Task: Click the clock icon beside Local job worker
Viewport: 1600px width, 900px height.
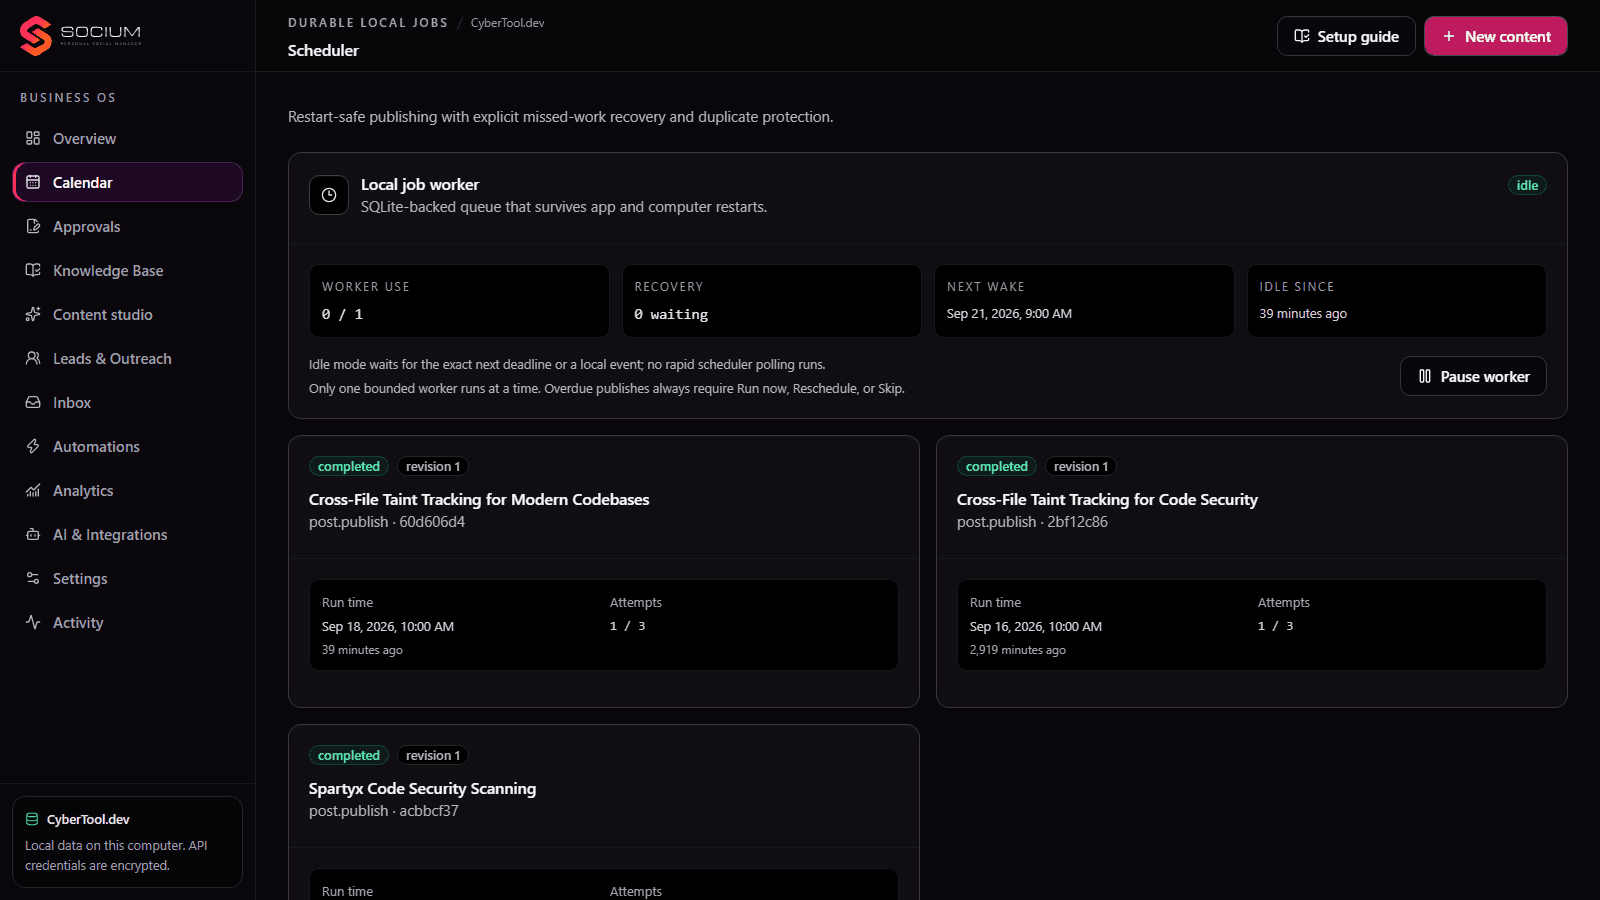Action: 329,195
